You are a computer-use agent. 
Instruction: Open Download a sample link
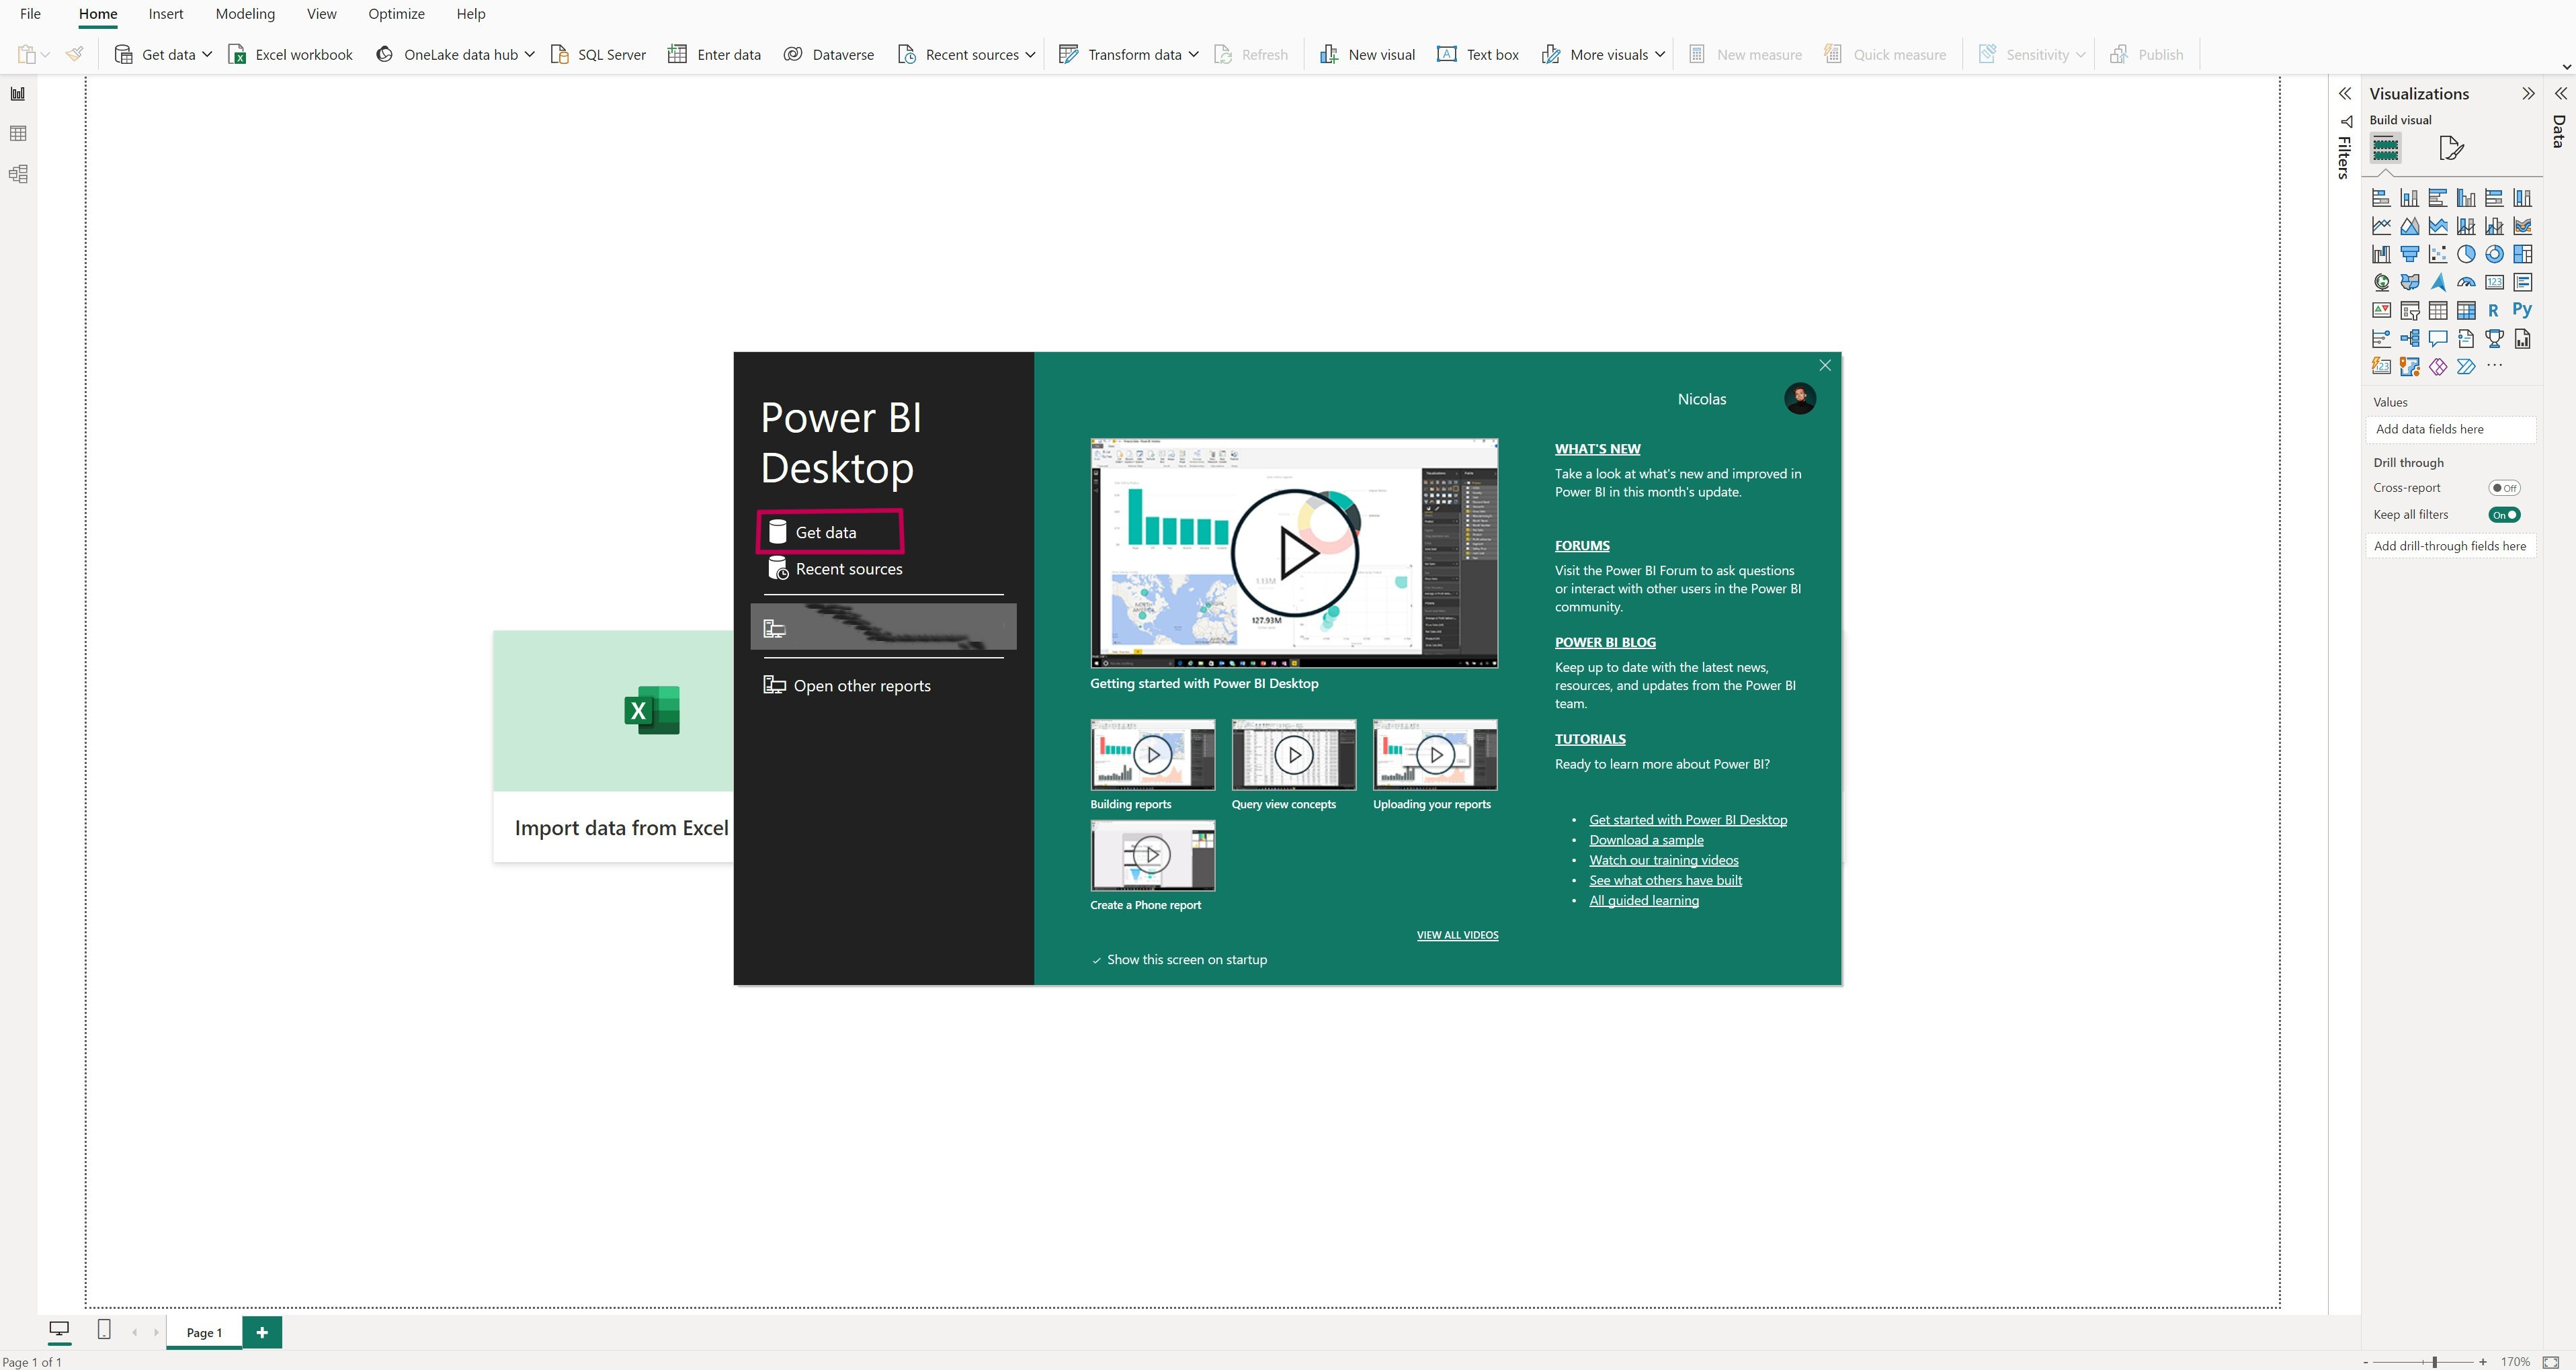(1646, 840)
